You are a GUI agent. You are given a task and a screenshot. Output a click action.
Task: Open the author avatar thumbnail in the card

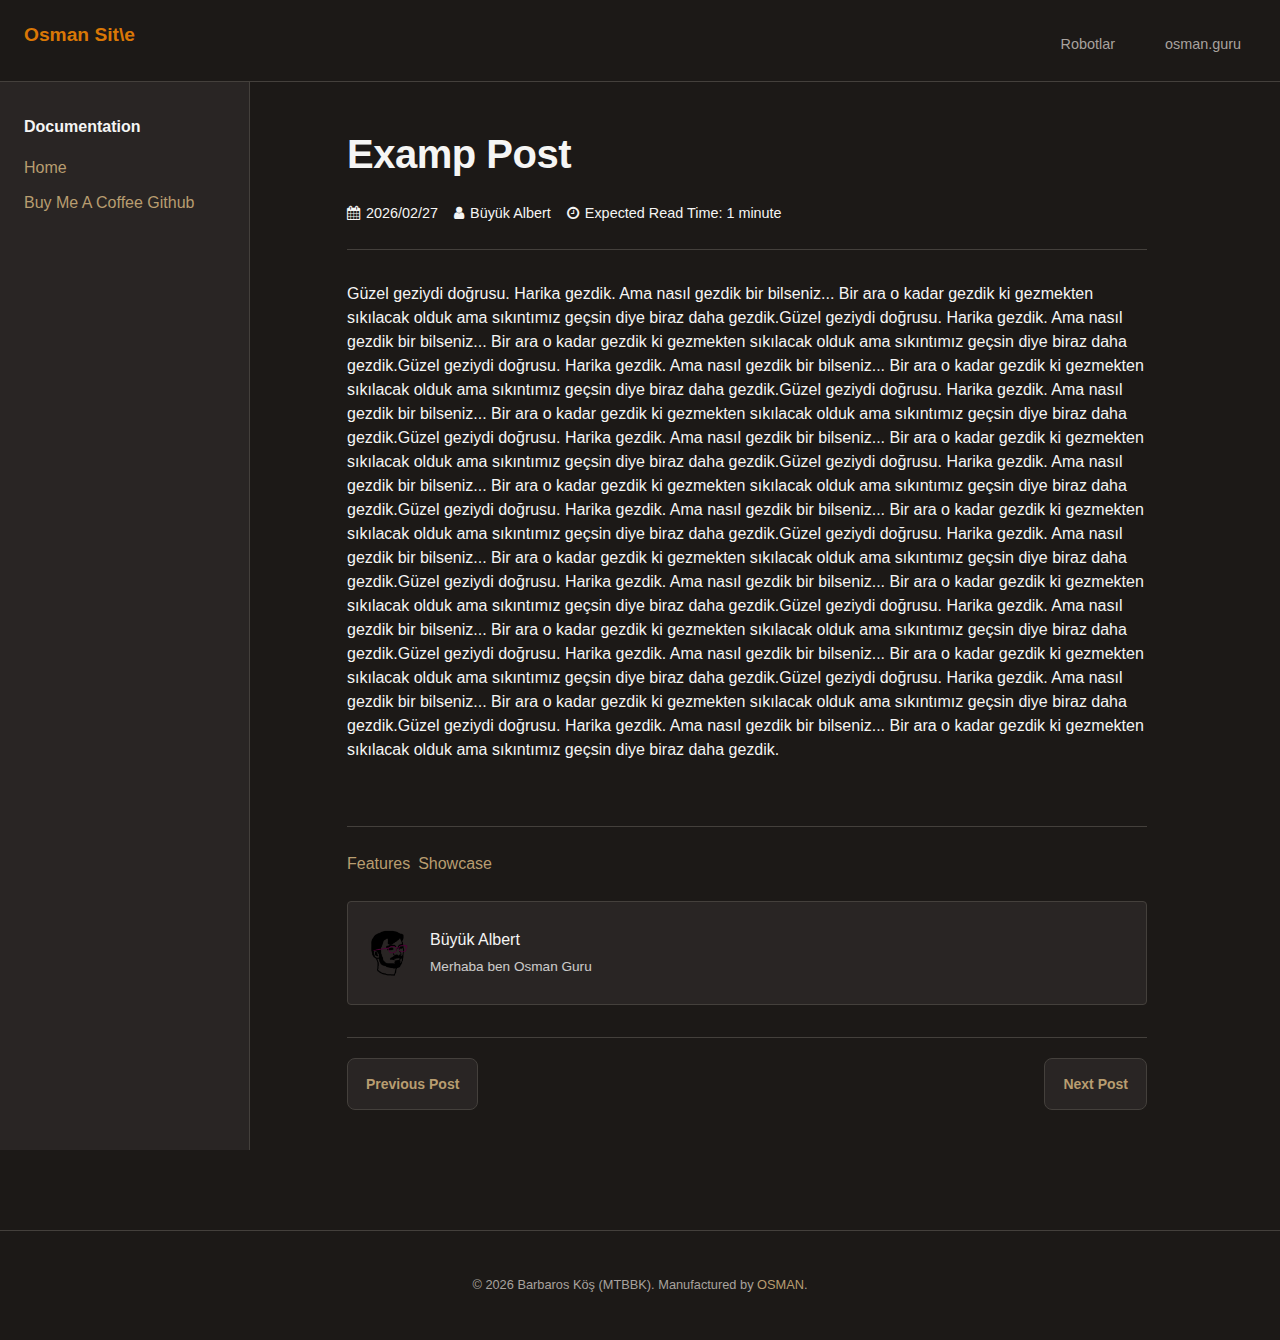(388, 953)
